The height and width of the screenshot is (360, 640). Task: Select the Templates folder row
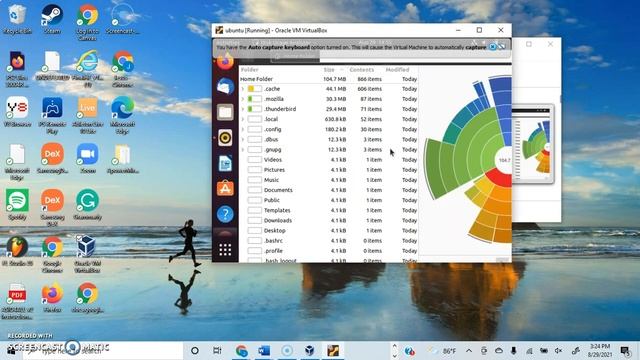coord(329,211)
